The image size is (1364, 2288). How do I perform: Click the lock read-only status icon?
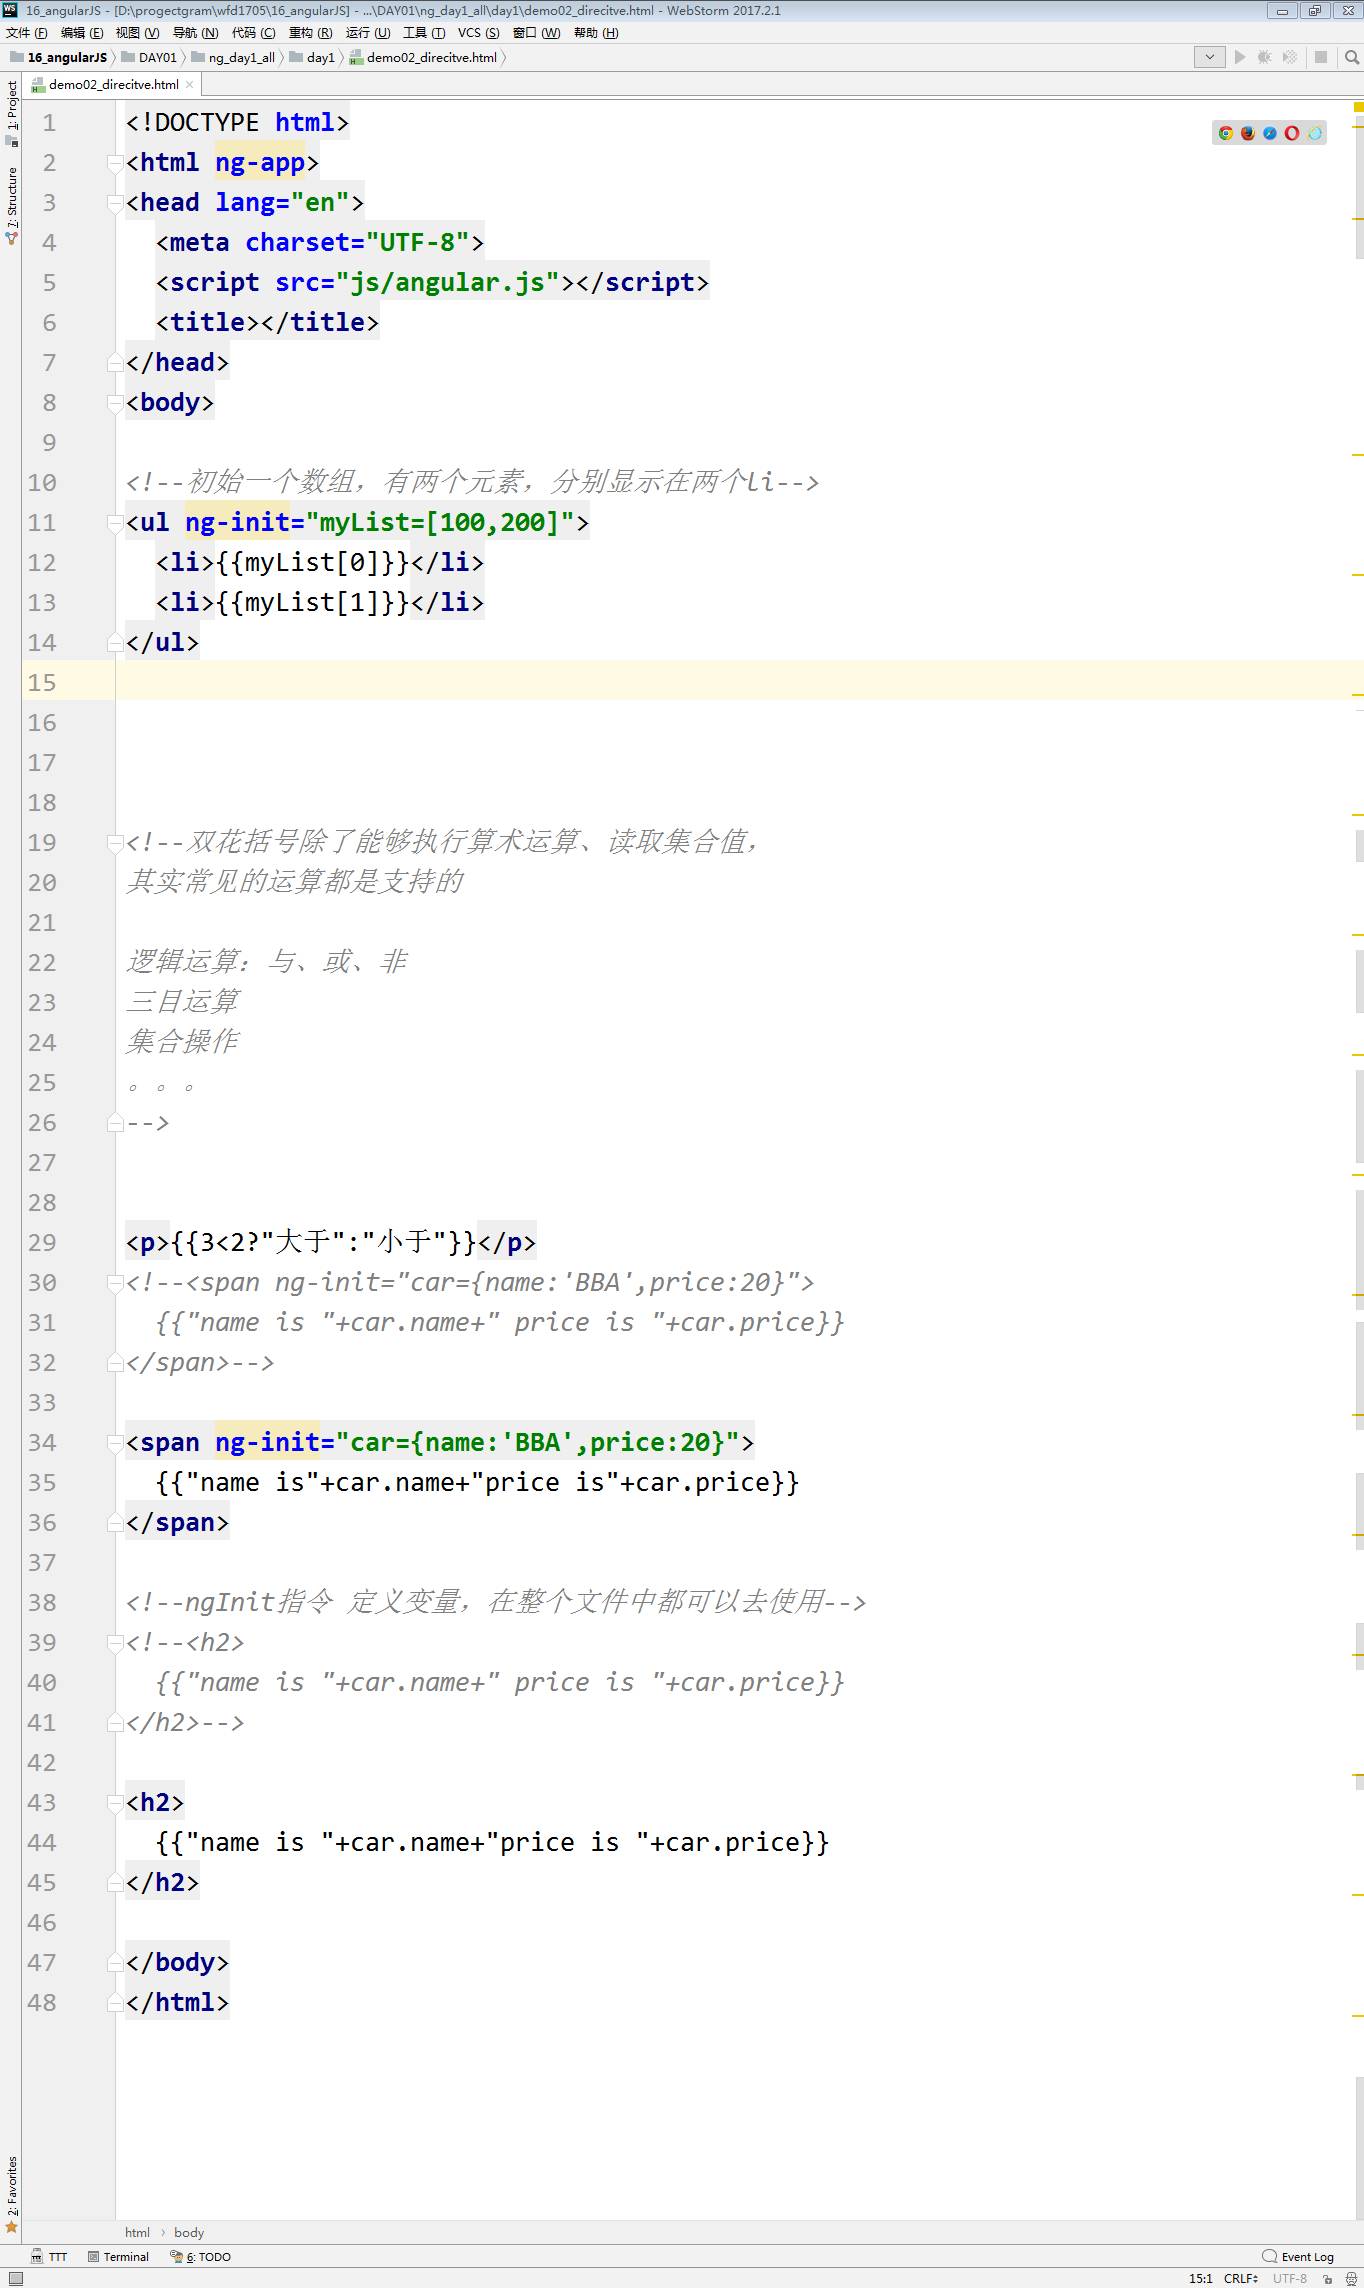point(1328,2279)
